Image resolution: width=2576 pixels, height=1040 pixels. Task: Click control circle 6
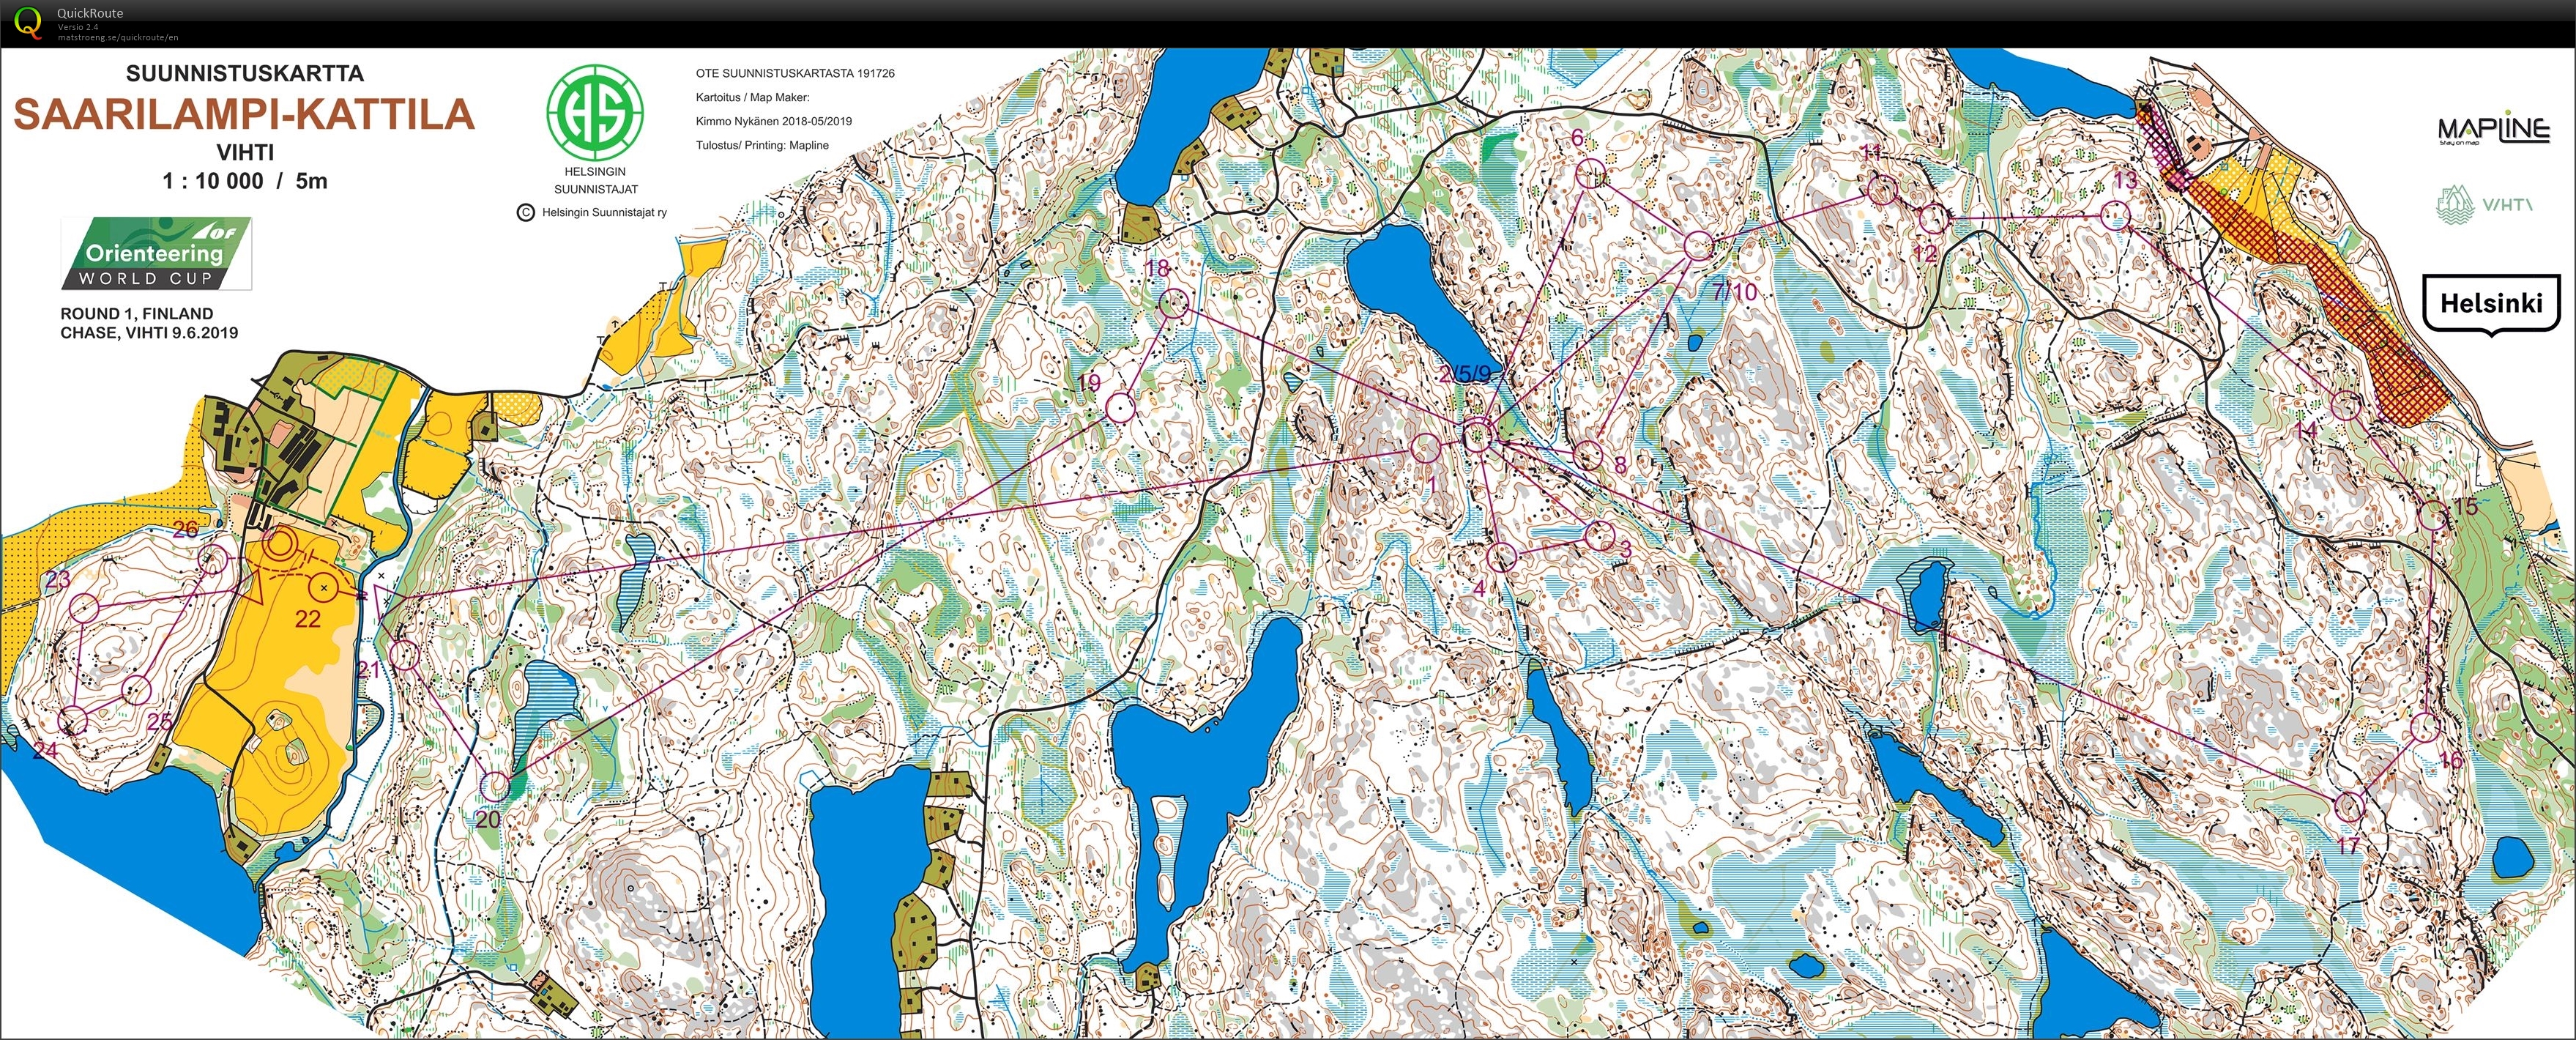(x=1590, y=174)
